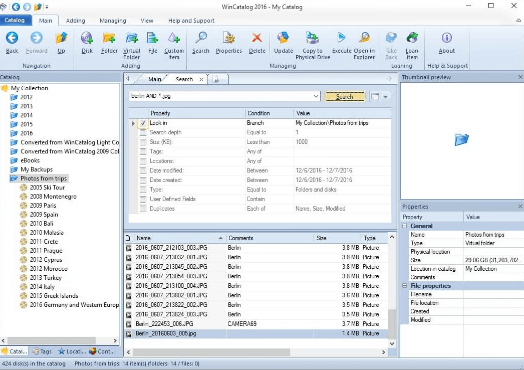The image size is (524, 370).
Task: Enable the Locations criterion
Action: click(x=143, y=161)
